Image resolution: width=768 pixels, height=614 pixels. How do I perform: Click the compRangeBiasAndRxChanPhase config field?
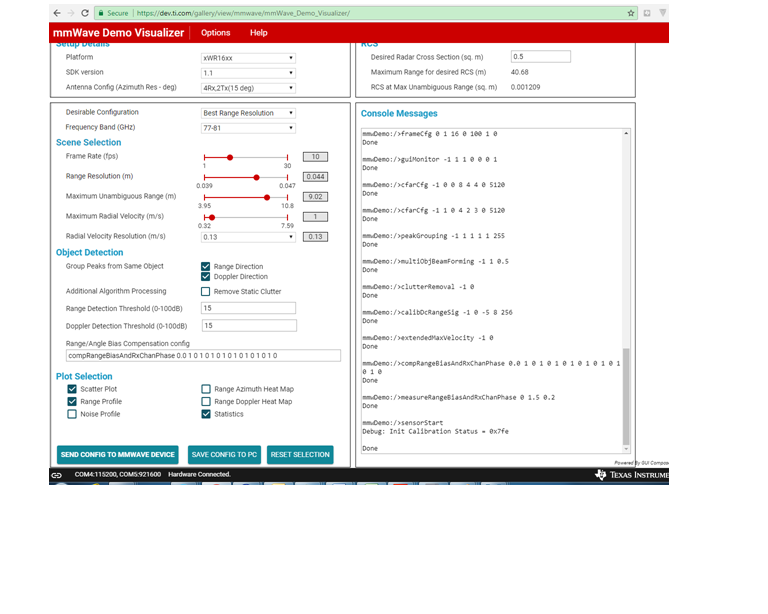(203, 355)
